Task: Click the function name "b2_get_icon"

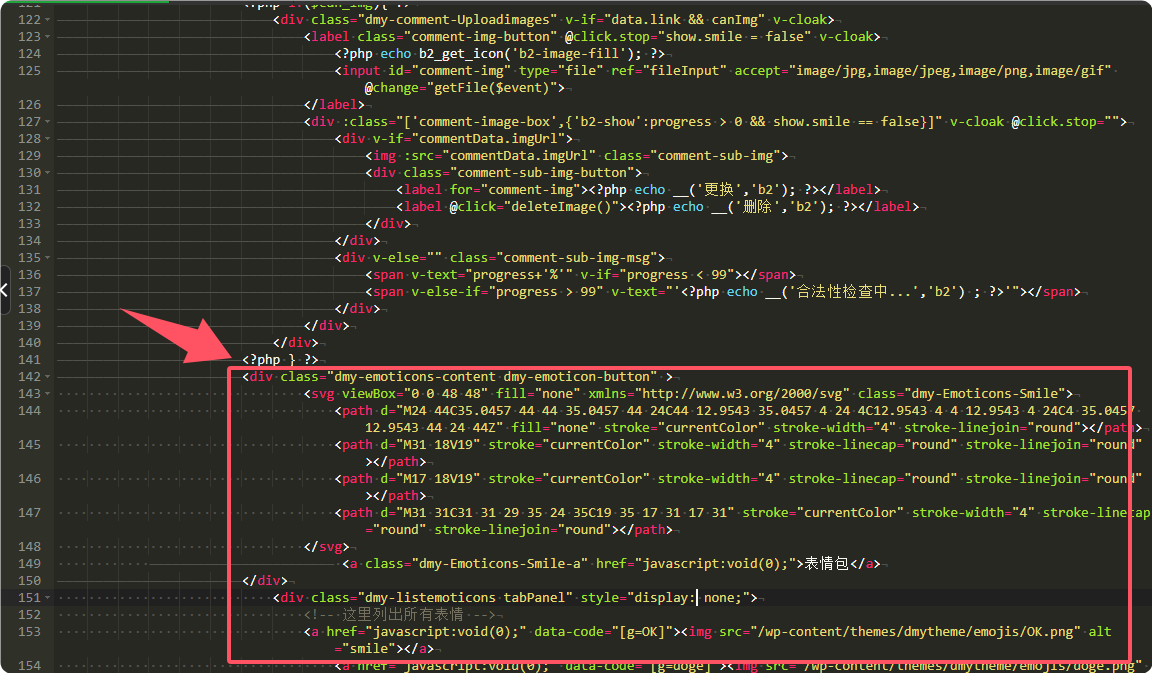Action: click(461, 54)
